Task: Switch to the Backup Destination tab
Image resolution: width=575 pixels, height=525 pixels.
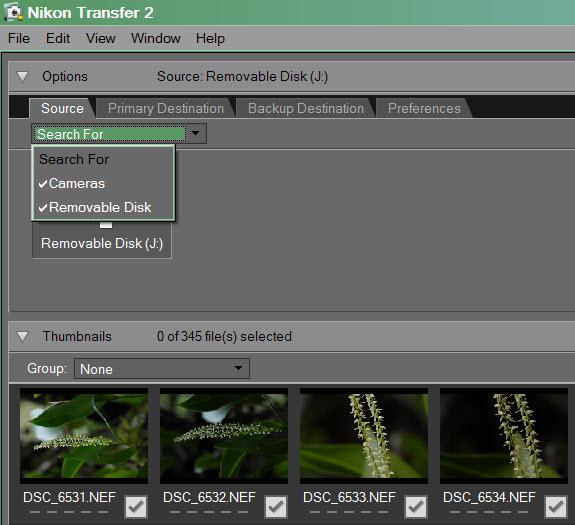Action: pos(306,108)
